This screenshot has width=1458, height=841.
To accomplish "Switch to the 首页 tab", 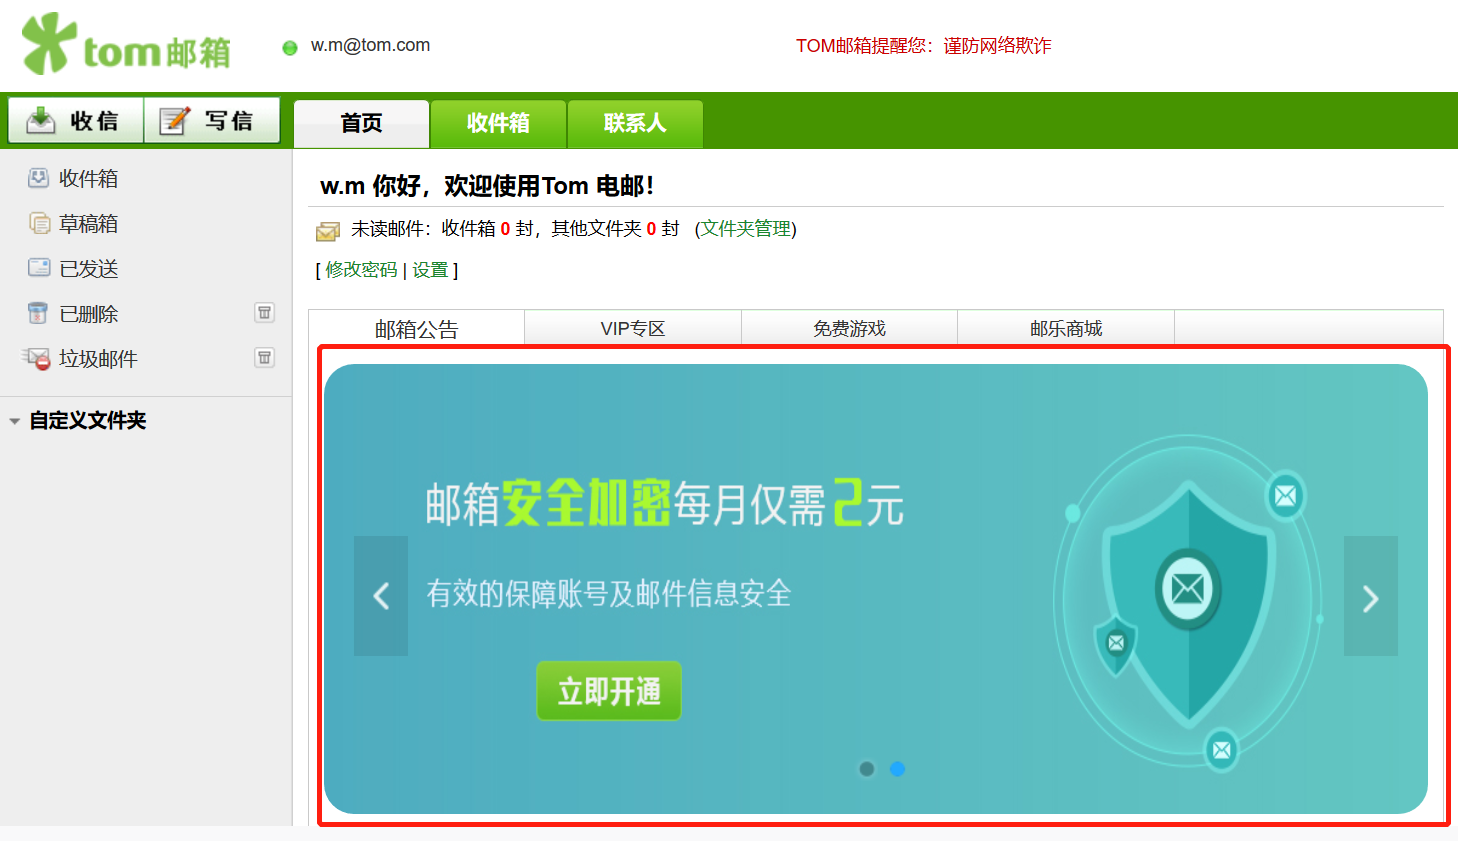I will pos(361,123).
